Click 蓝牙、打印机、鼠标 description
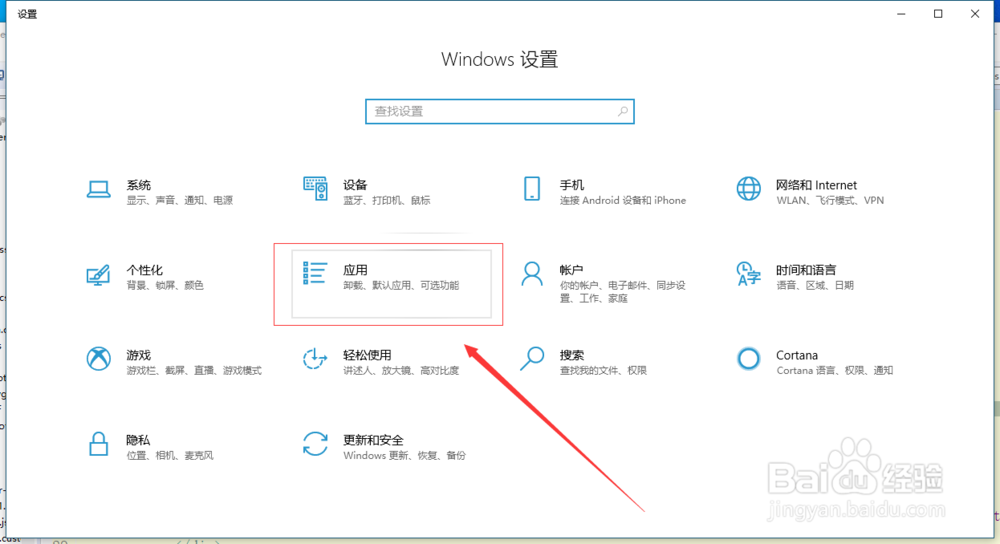 pyautogui.click(x=386, y=200)
